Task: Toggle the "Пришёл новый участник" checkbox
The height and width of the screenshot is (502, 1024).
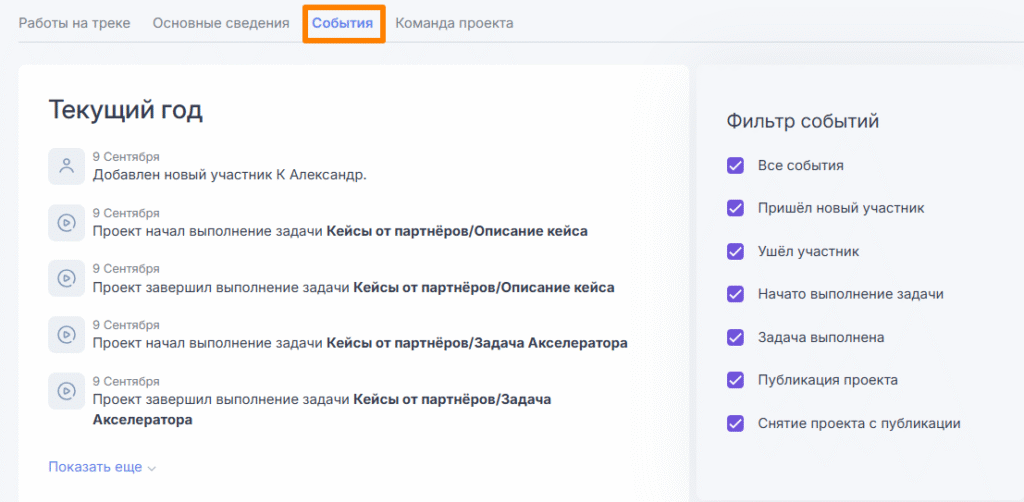Action: (x=736, y=209)
